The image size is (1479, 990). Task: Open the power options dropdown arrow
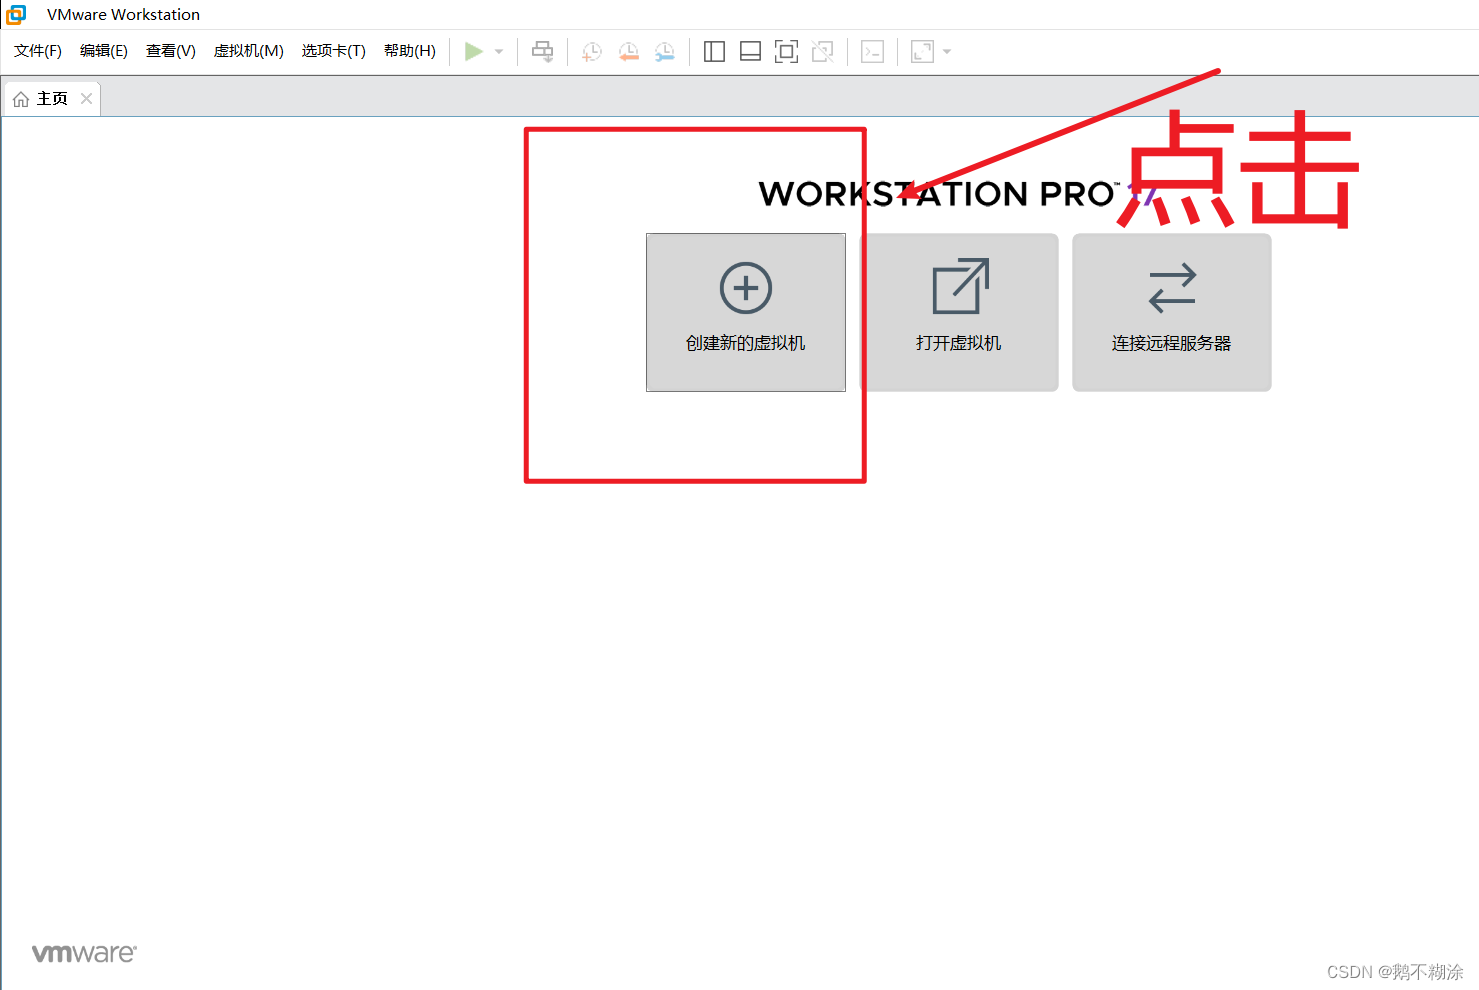[x=499, y=52]
